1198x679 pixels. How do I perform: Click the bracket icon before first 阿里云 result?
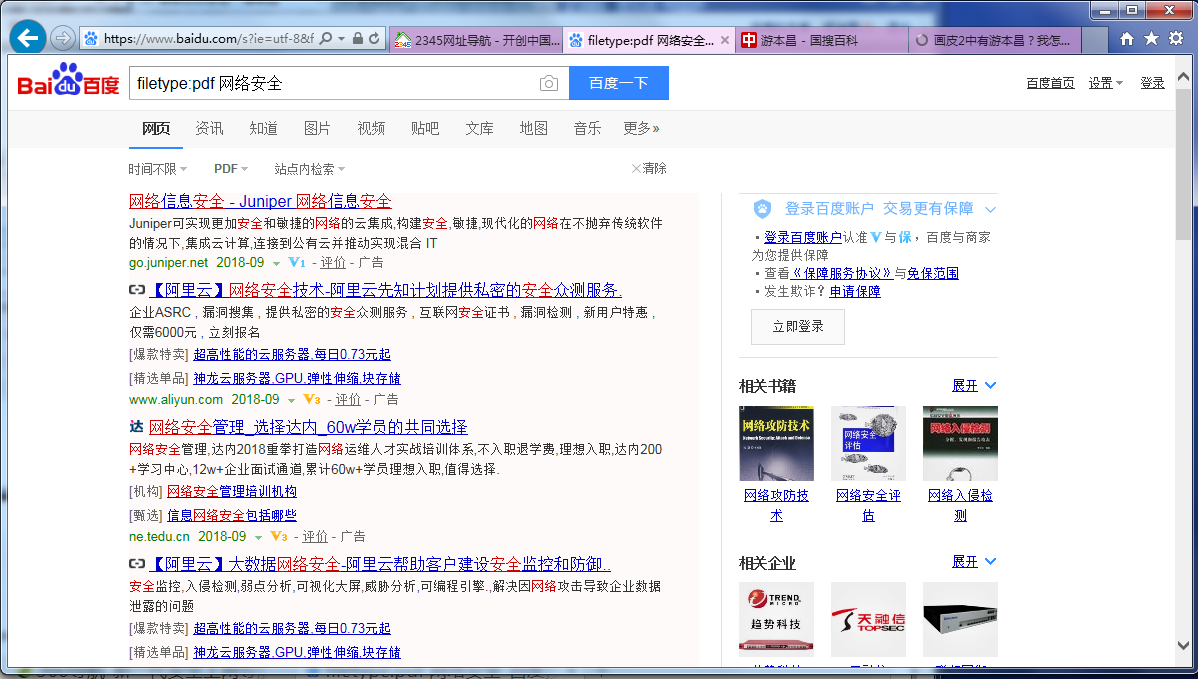[x=137, y=289]
